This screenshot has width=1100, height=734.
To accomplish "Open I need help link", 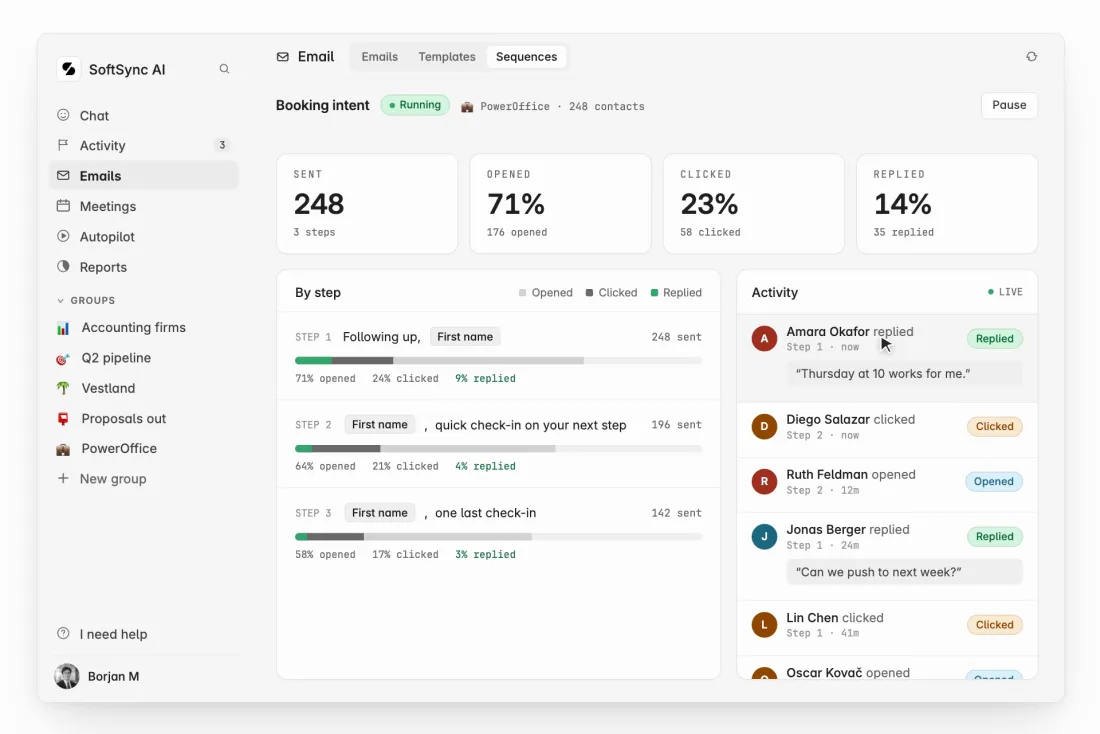I will click(x=114, y=634).
